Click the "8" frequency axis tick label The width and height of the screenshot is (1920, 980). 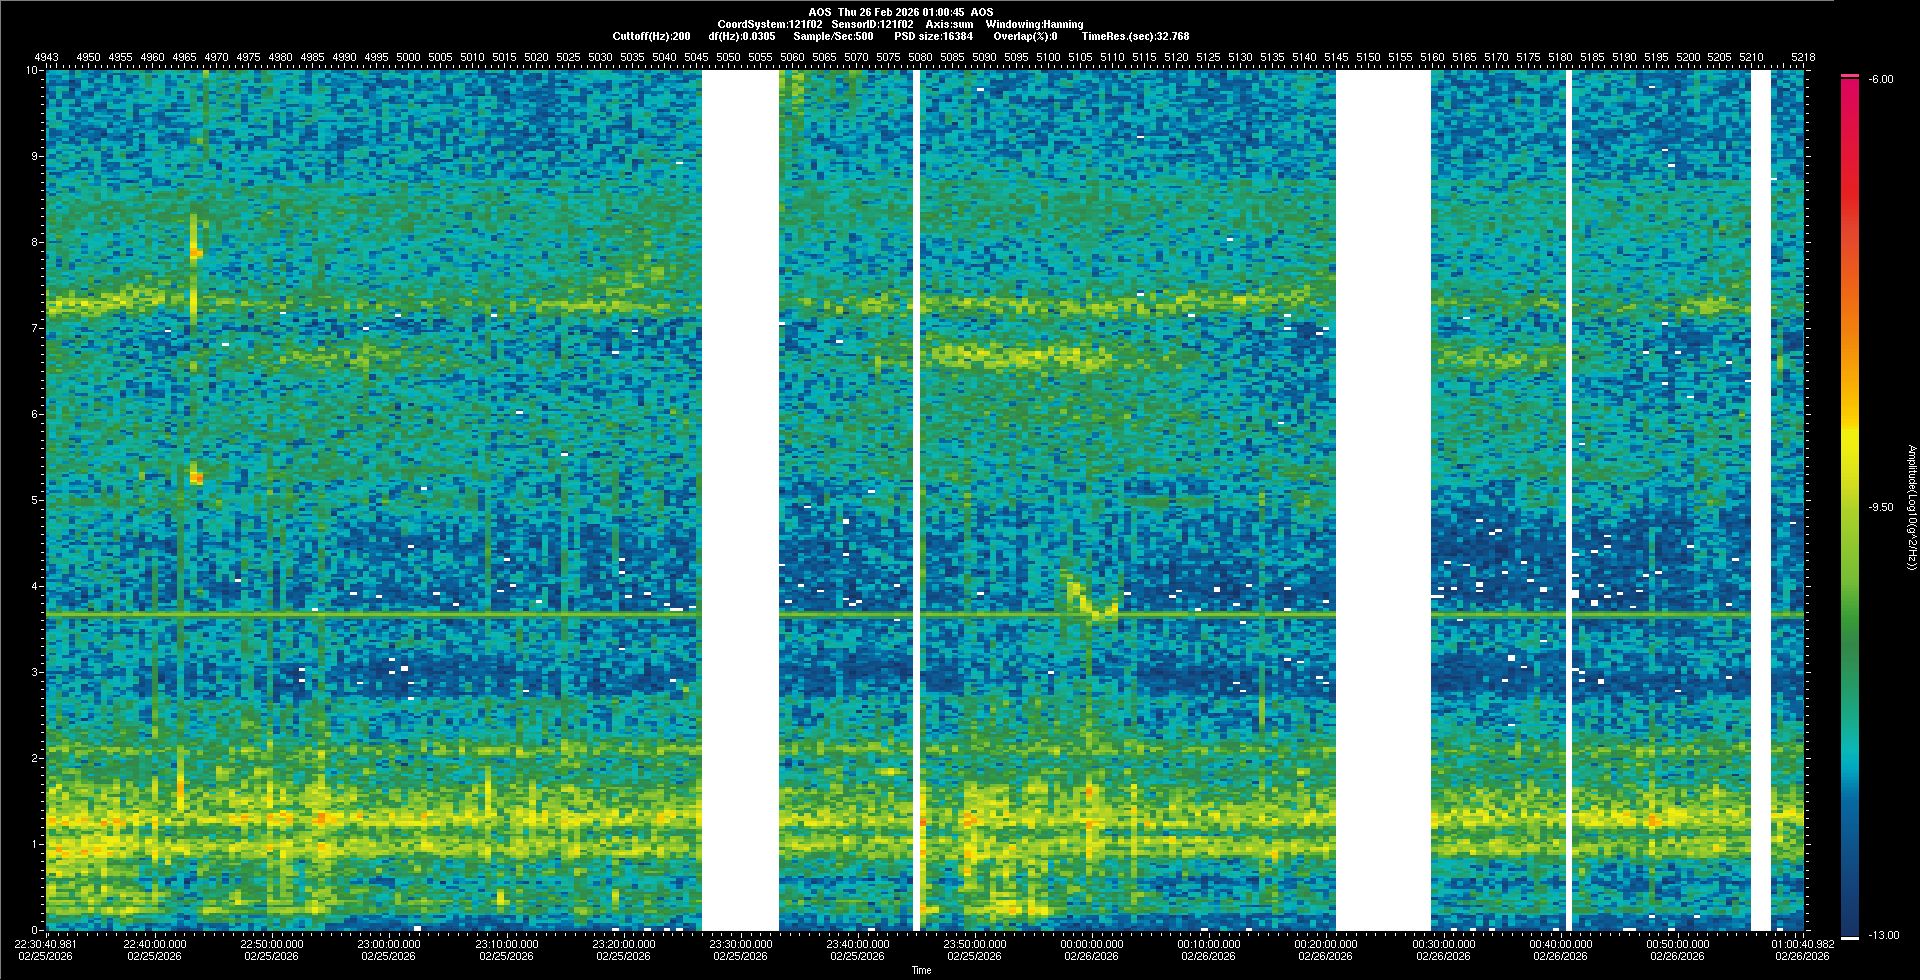tap(35, 242)
